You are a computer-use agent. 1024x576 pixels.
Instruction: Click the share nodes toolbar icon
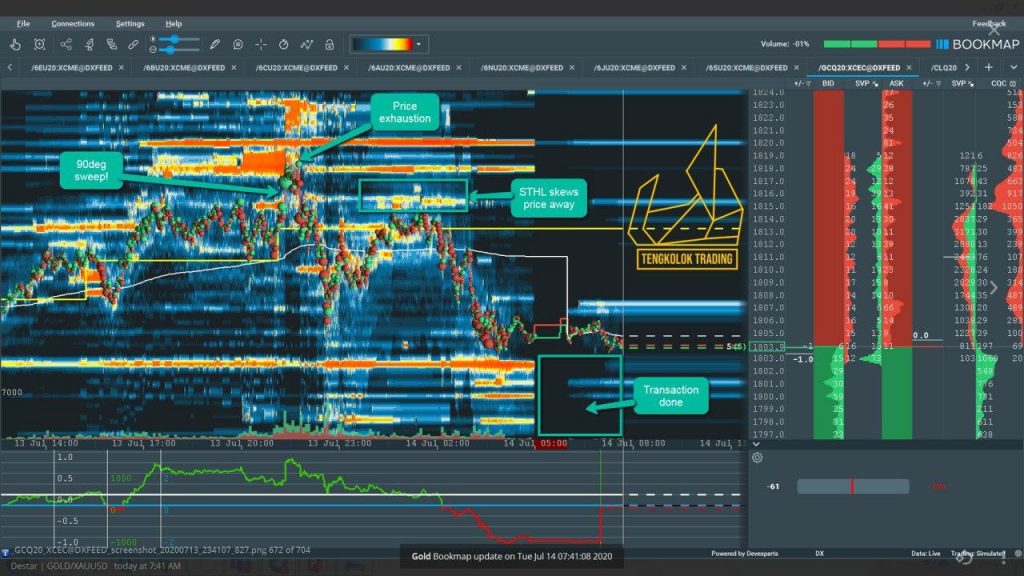click(x=66, y=44)
